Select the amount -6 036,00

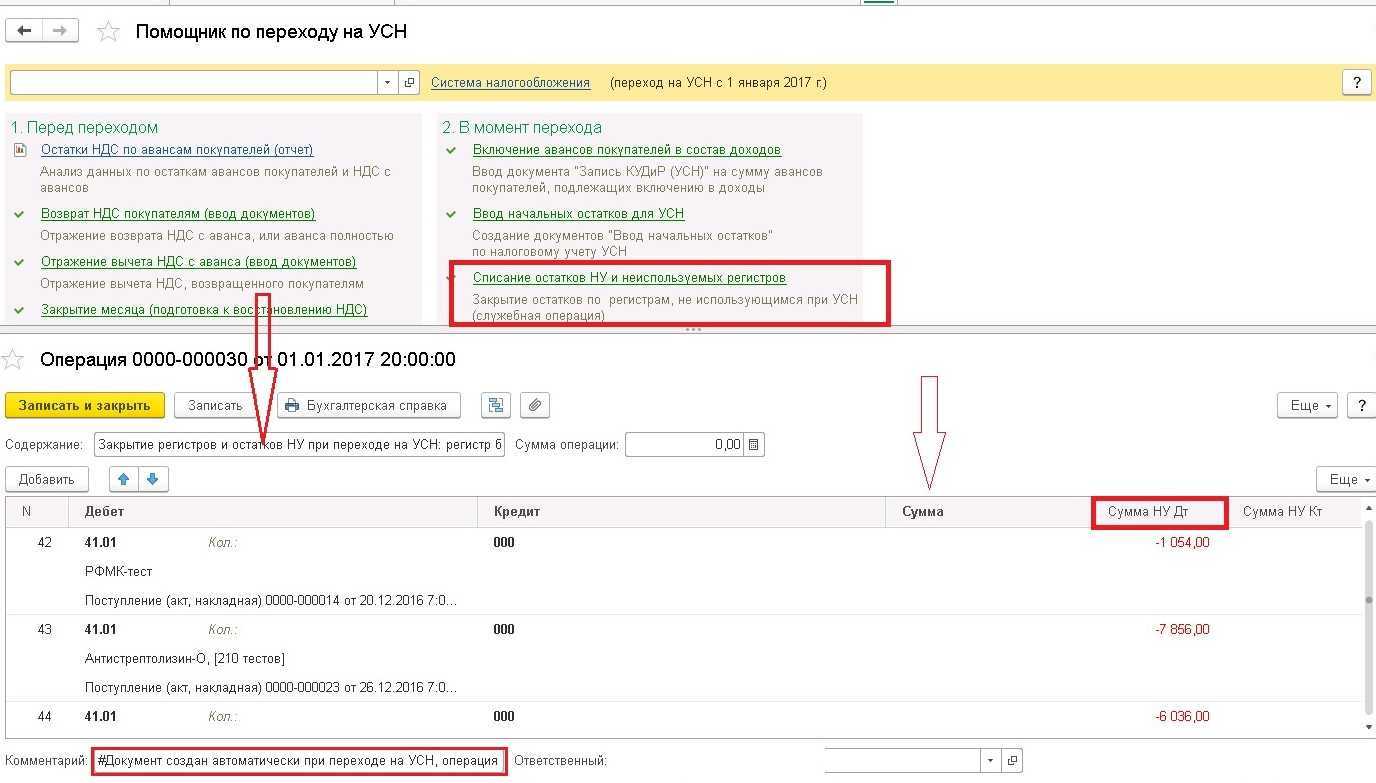point(1182,717)
